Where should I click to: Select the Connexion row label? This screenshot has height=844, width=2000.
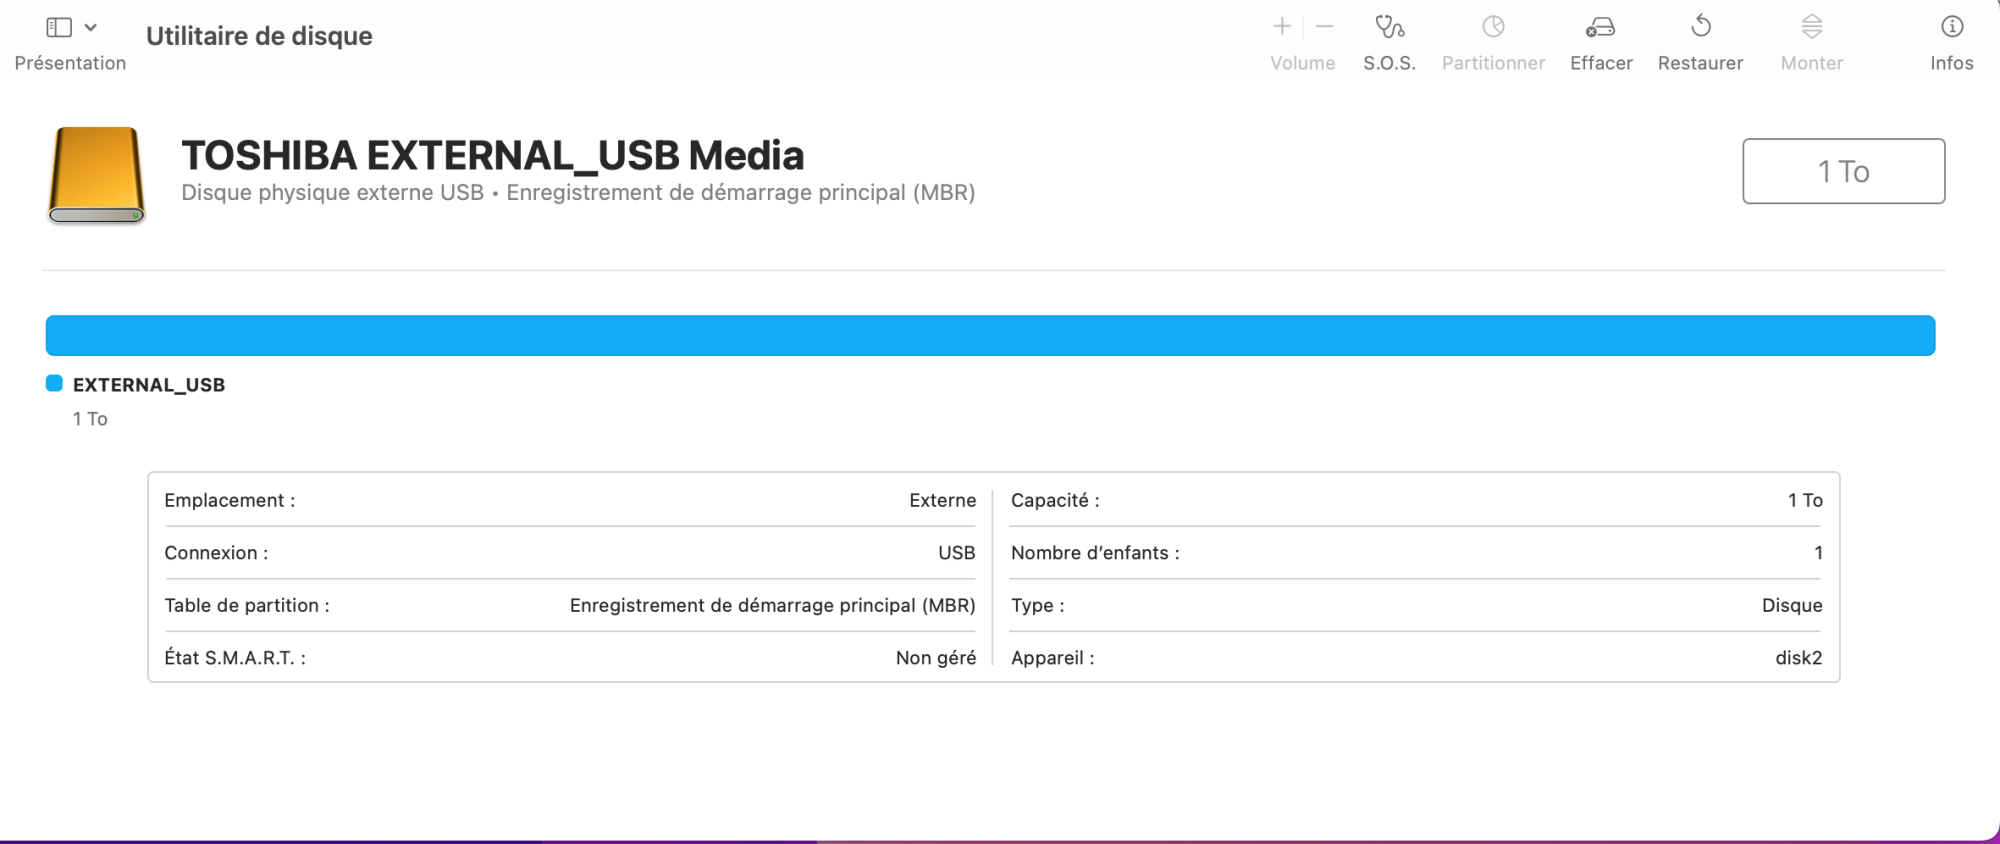(x=216, y=553)
